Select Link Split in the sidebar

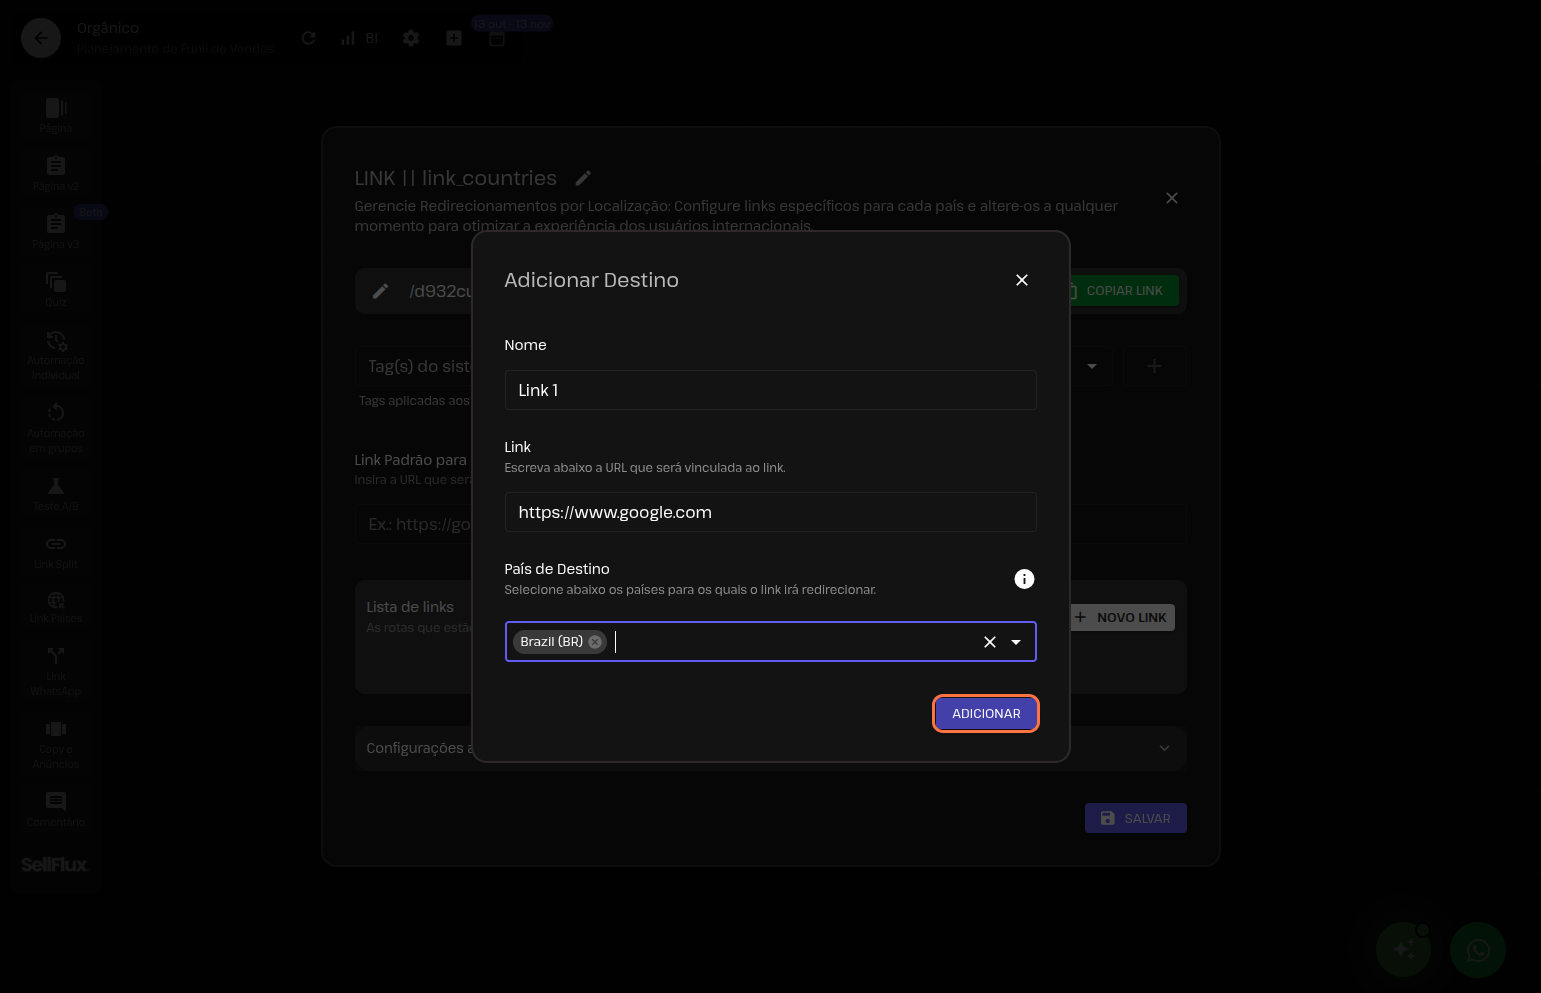(x=56, y=551)
